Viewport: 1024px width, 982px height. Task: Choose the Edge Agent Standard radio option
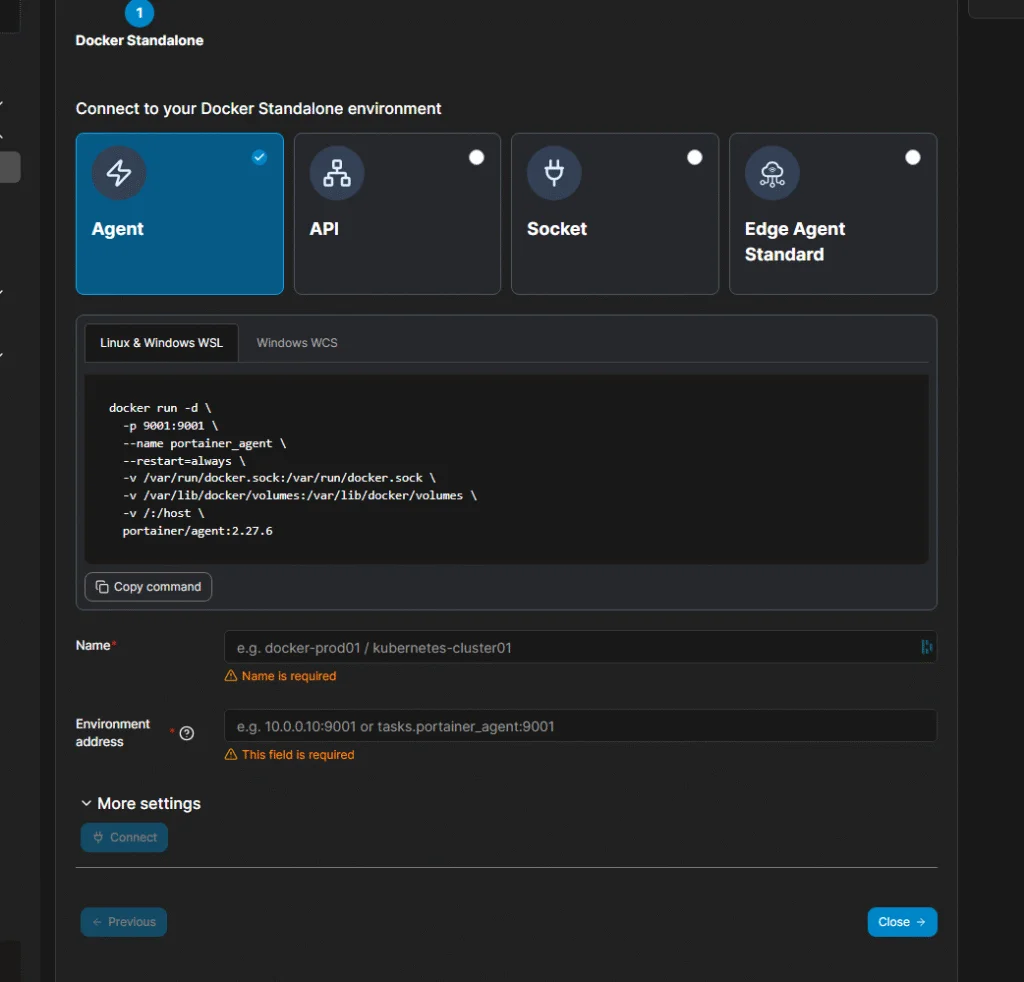point(913,157)
